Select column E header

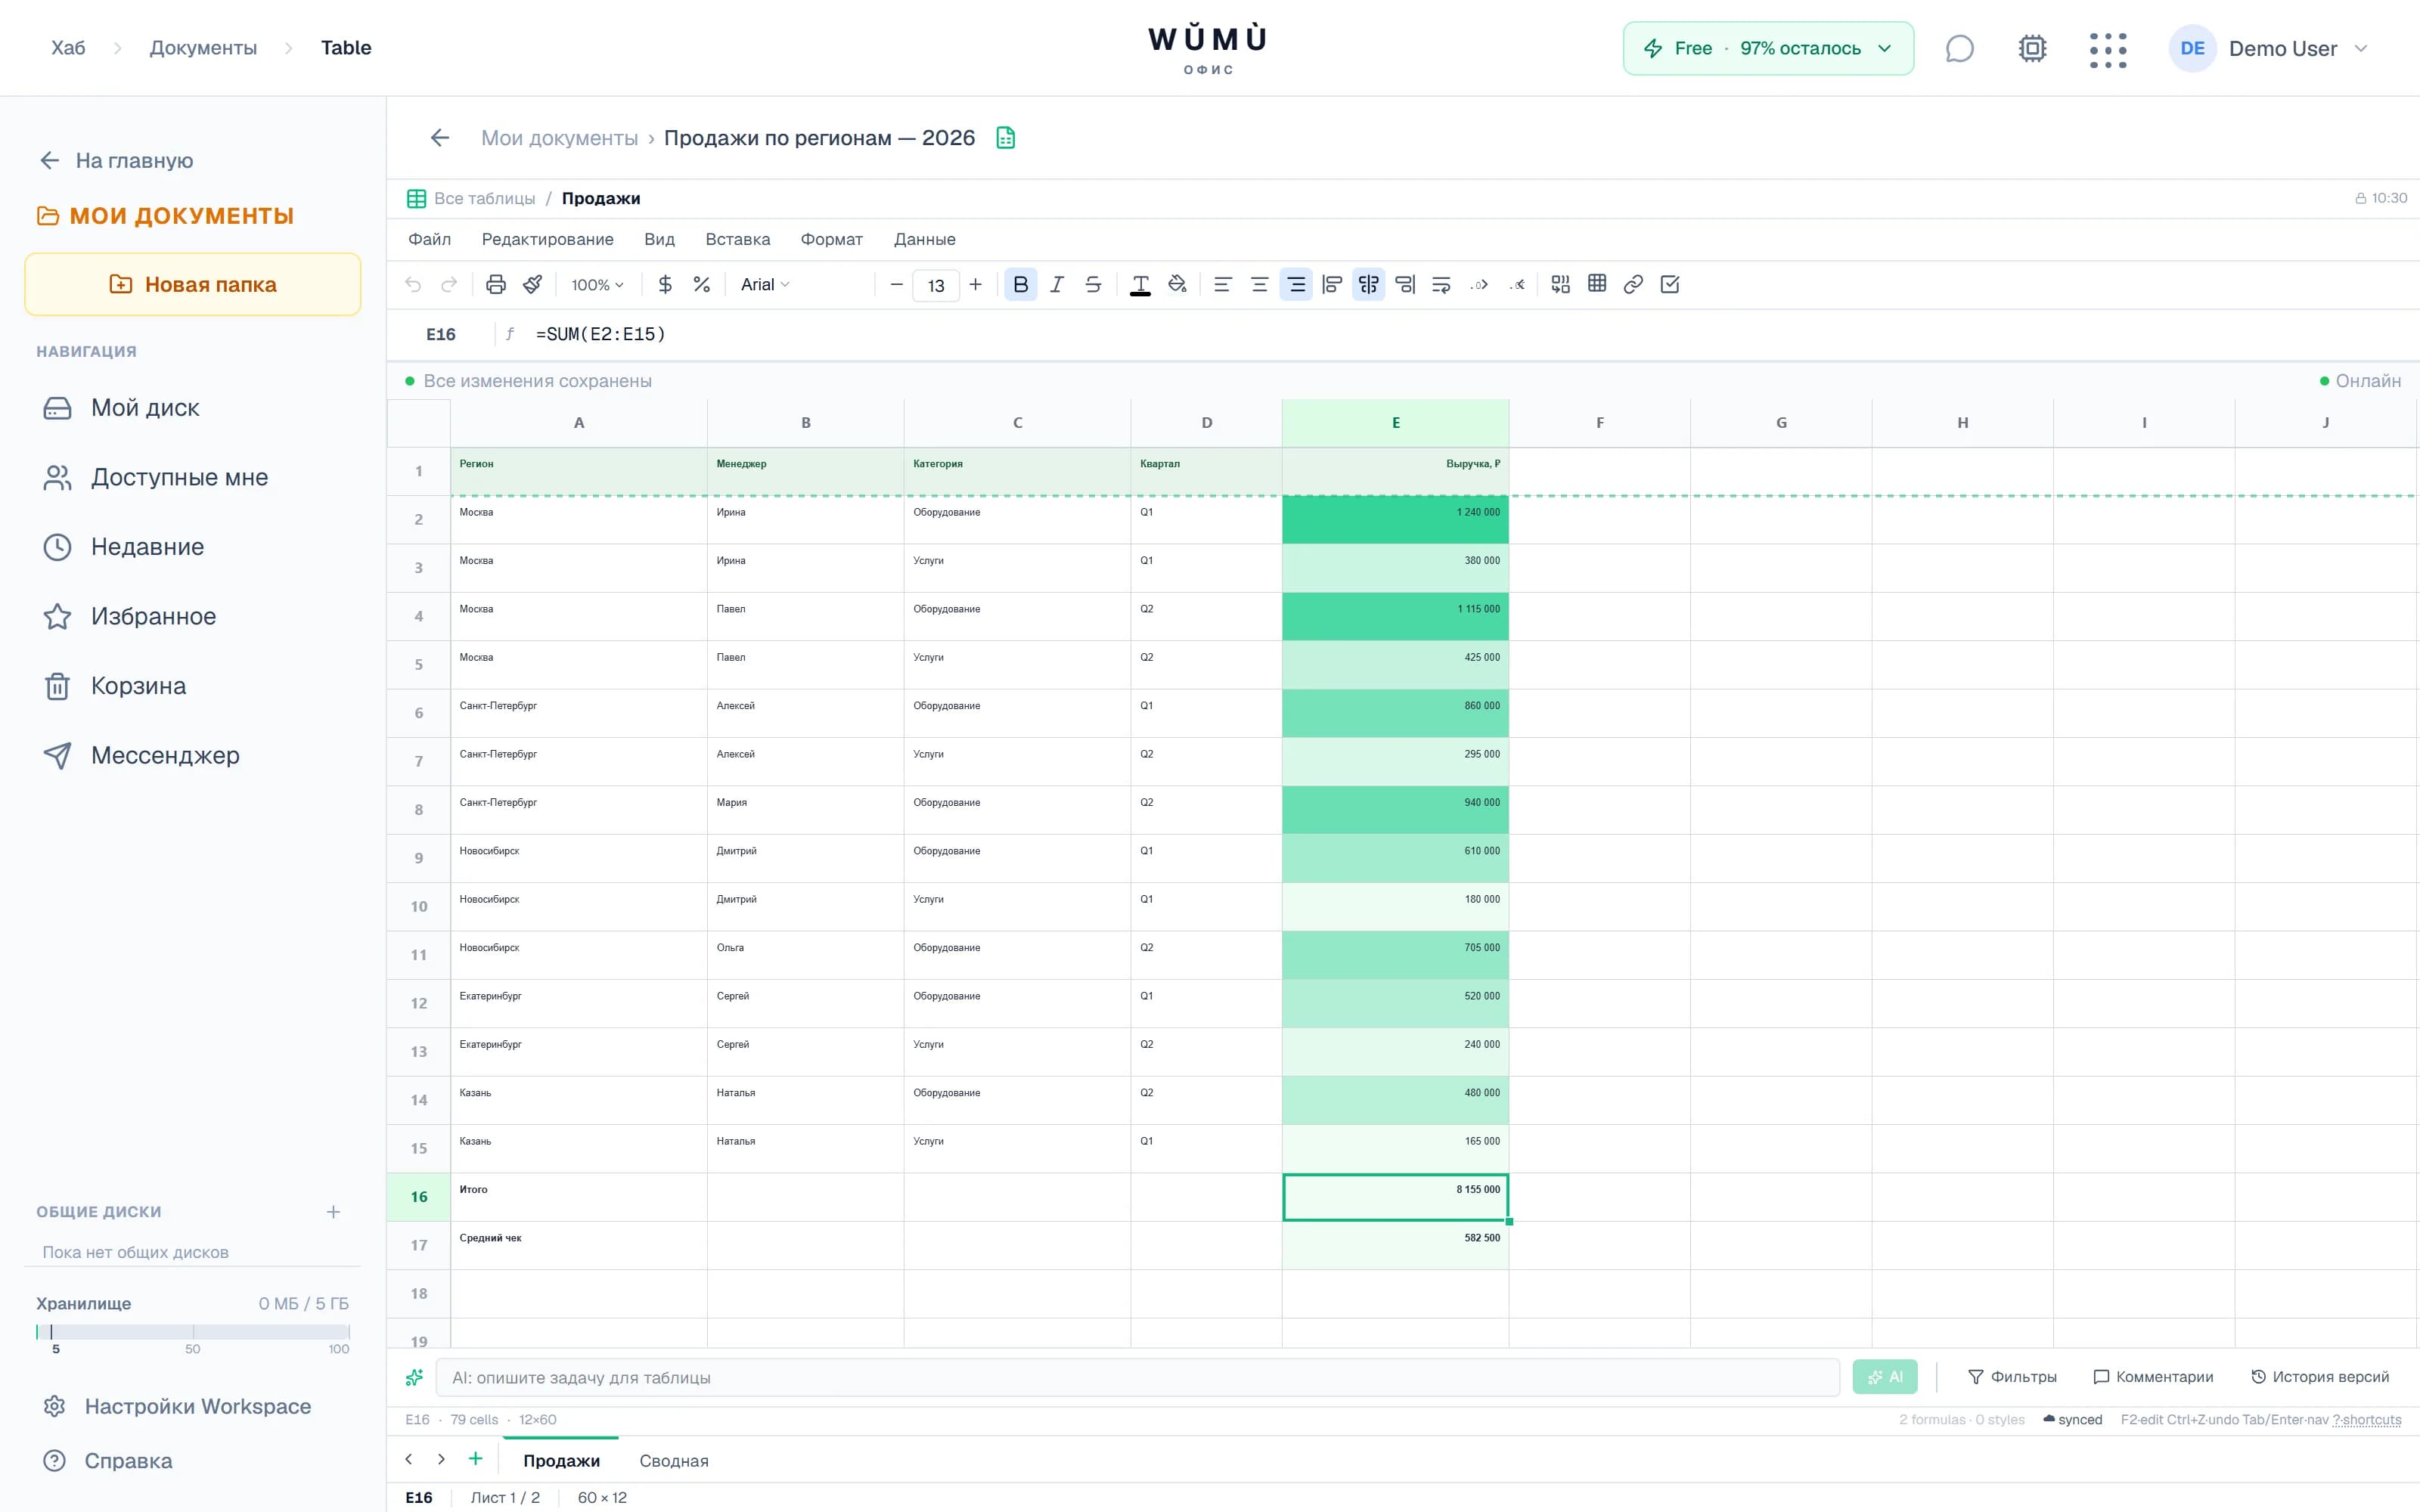1396,423
